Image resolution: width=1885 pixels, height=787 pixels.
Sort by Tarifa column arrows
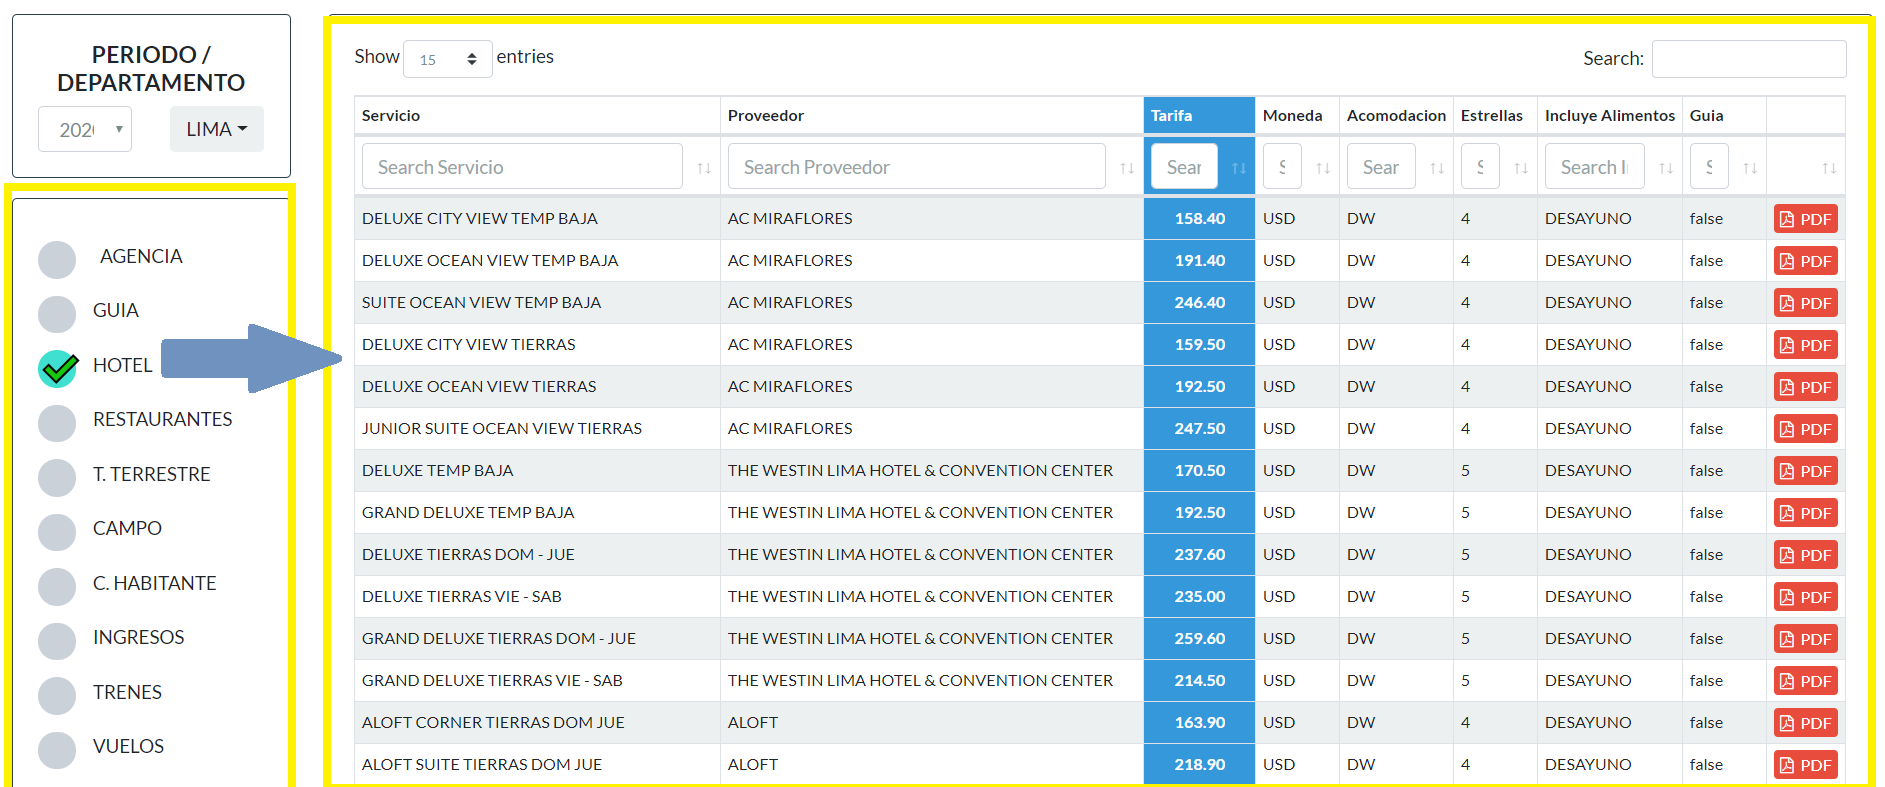click(x=1239, y=168)
